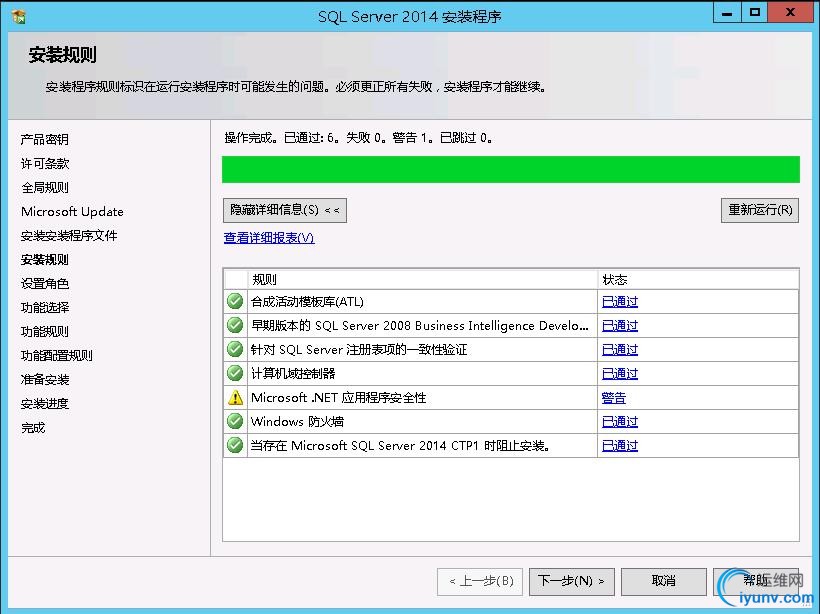Click the green progress bar

pyautogui.click(x=510, y=169)
